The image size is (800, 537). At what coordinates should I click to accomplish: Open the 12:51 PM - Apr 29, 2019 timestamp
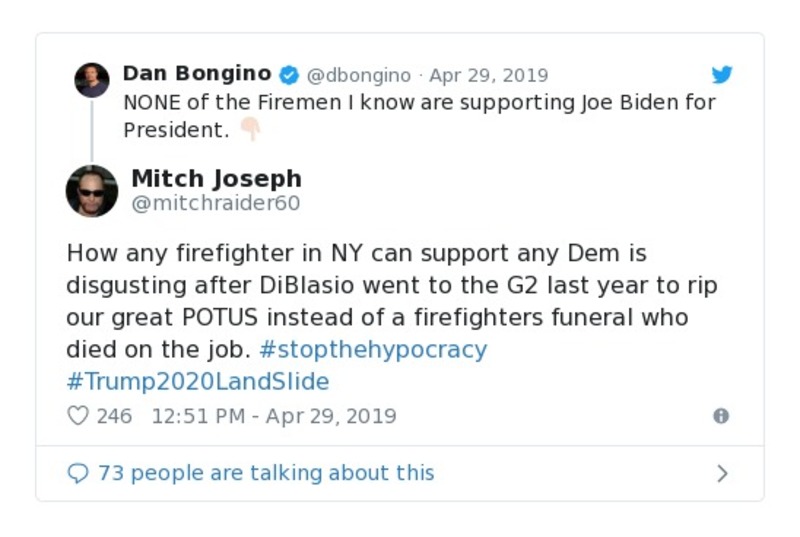pyautogui.click(x=273, y=416)
